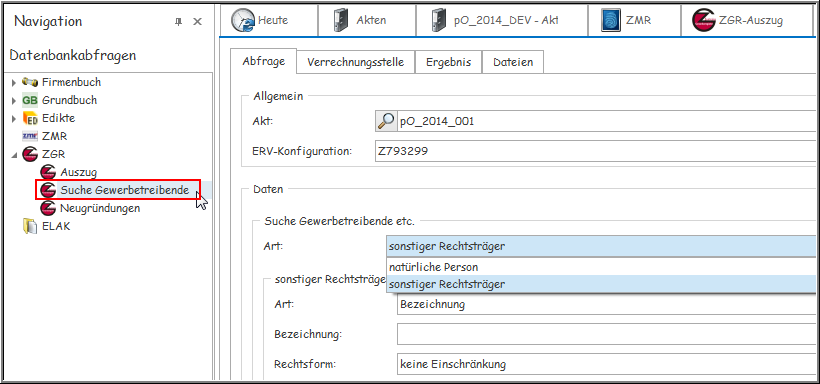Open the pO_2014_DEV - Akt tab

502,21
